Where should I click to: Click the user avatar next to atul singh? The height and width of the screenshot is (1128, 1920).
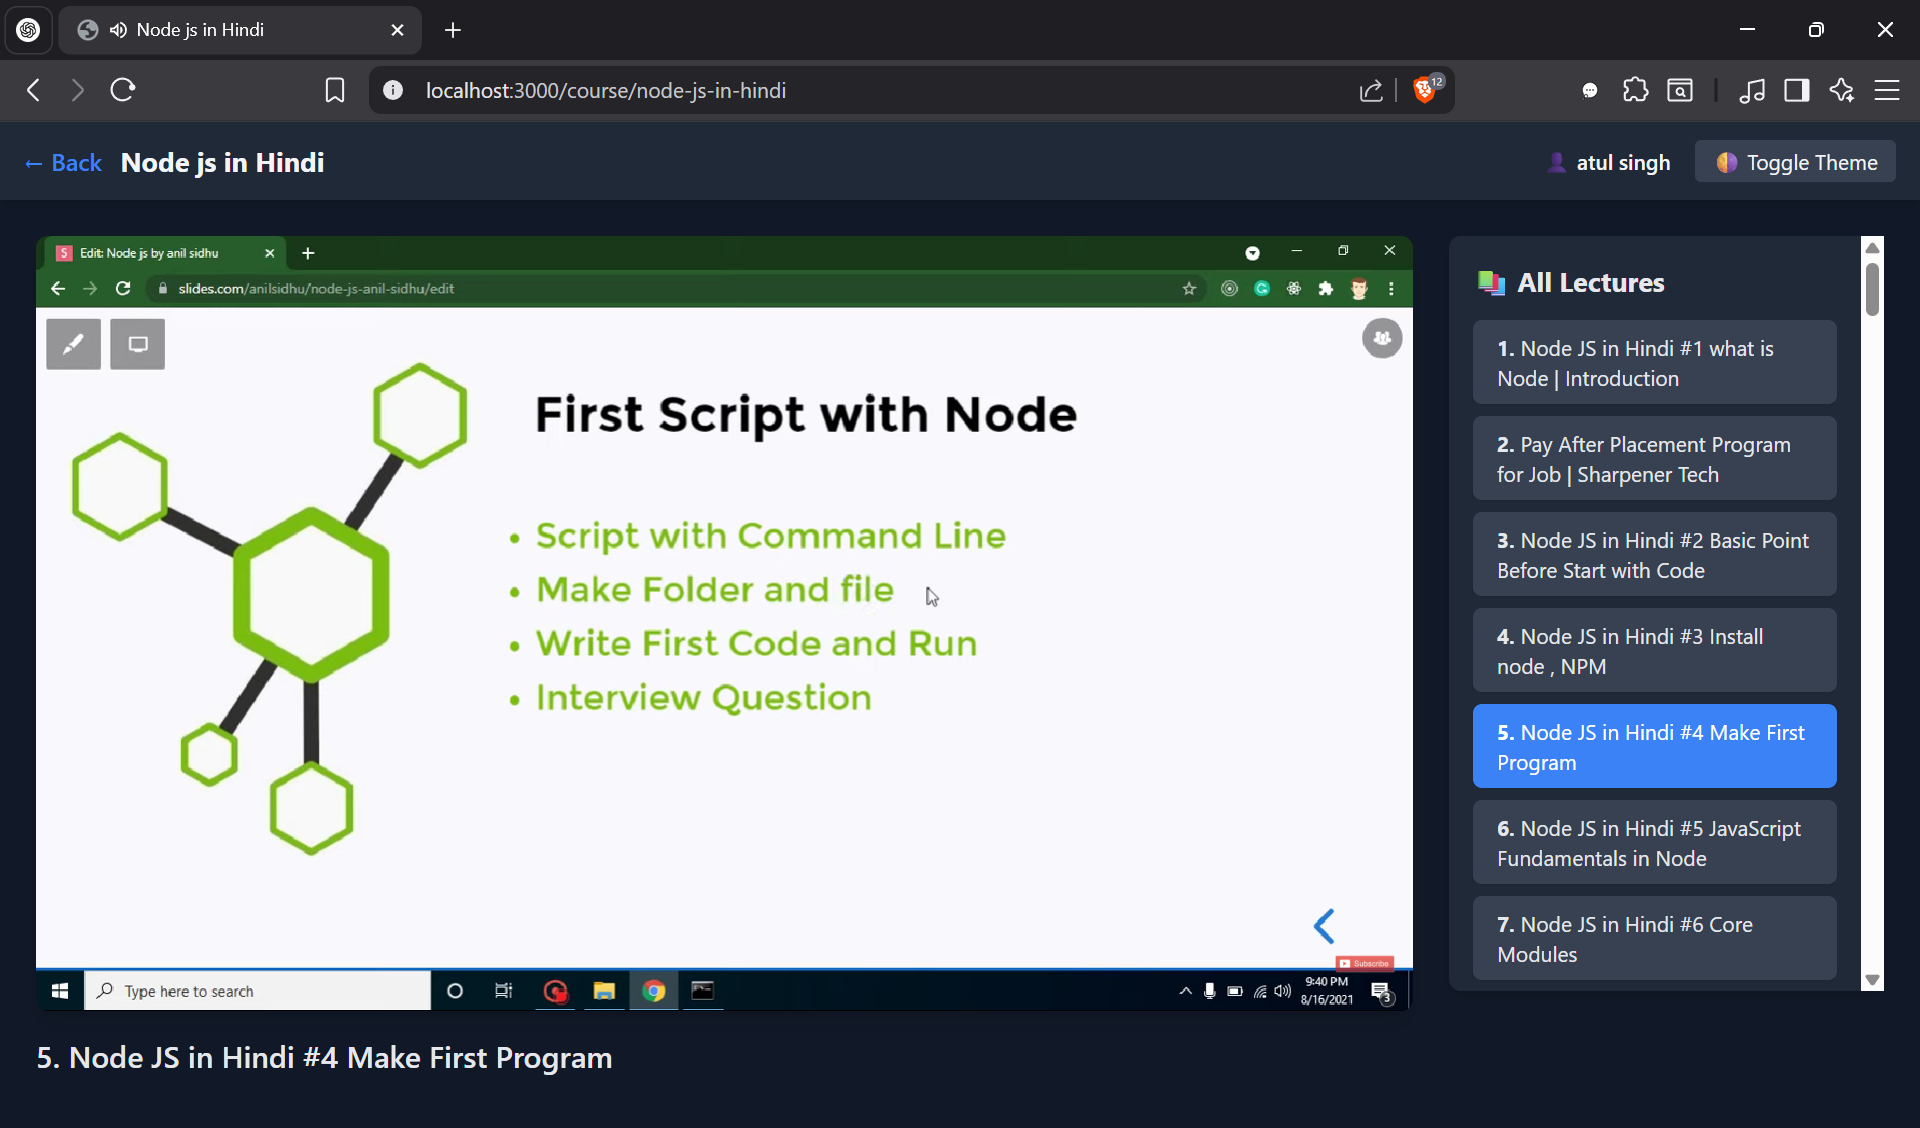pyautogui.click(x=1556, y=162)
